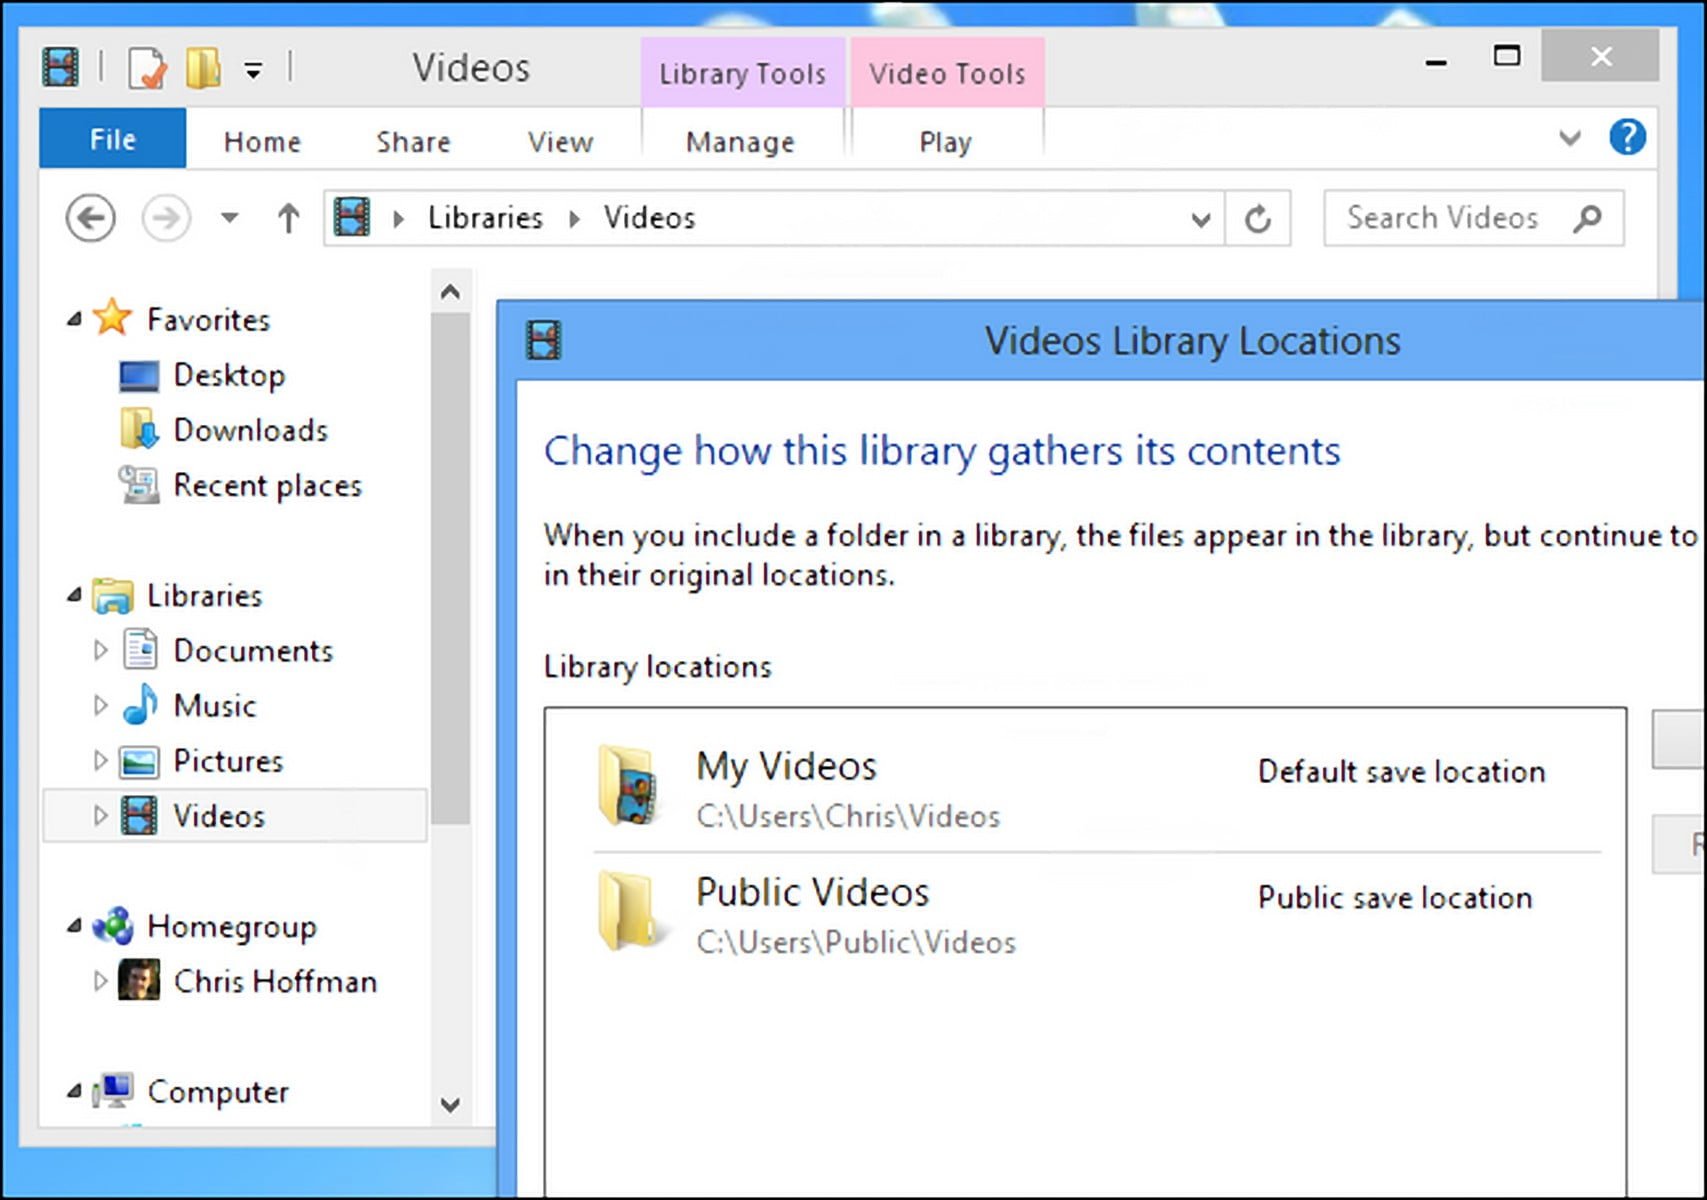Click the Back navigation arrow
1707x1200 pixels.
click(91, 218)
